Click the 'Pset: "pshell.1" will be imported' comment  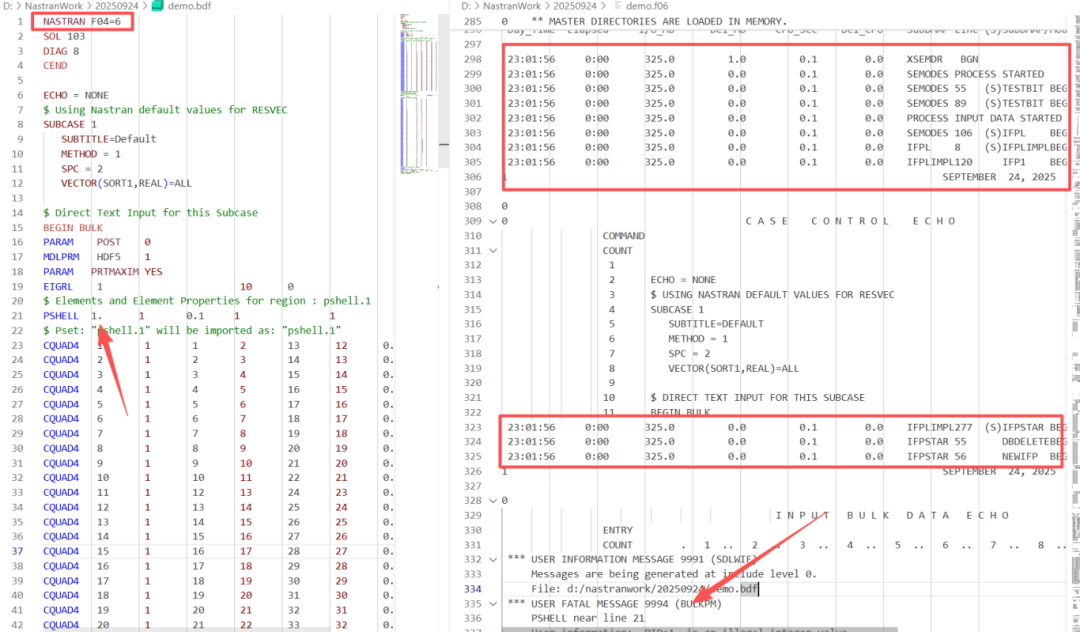pyautogui.click(x=192, y=330)
